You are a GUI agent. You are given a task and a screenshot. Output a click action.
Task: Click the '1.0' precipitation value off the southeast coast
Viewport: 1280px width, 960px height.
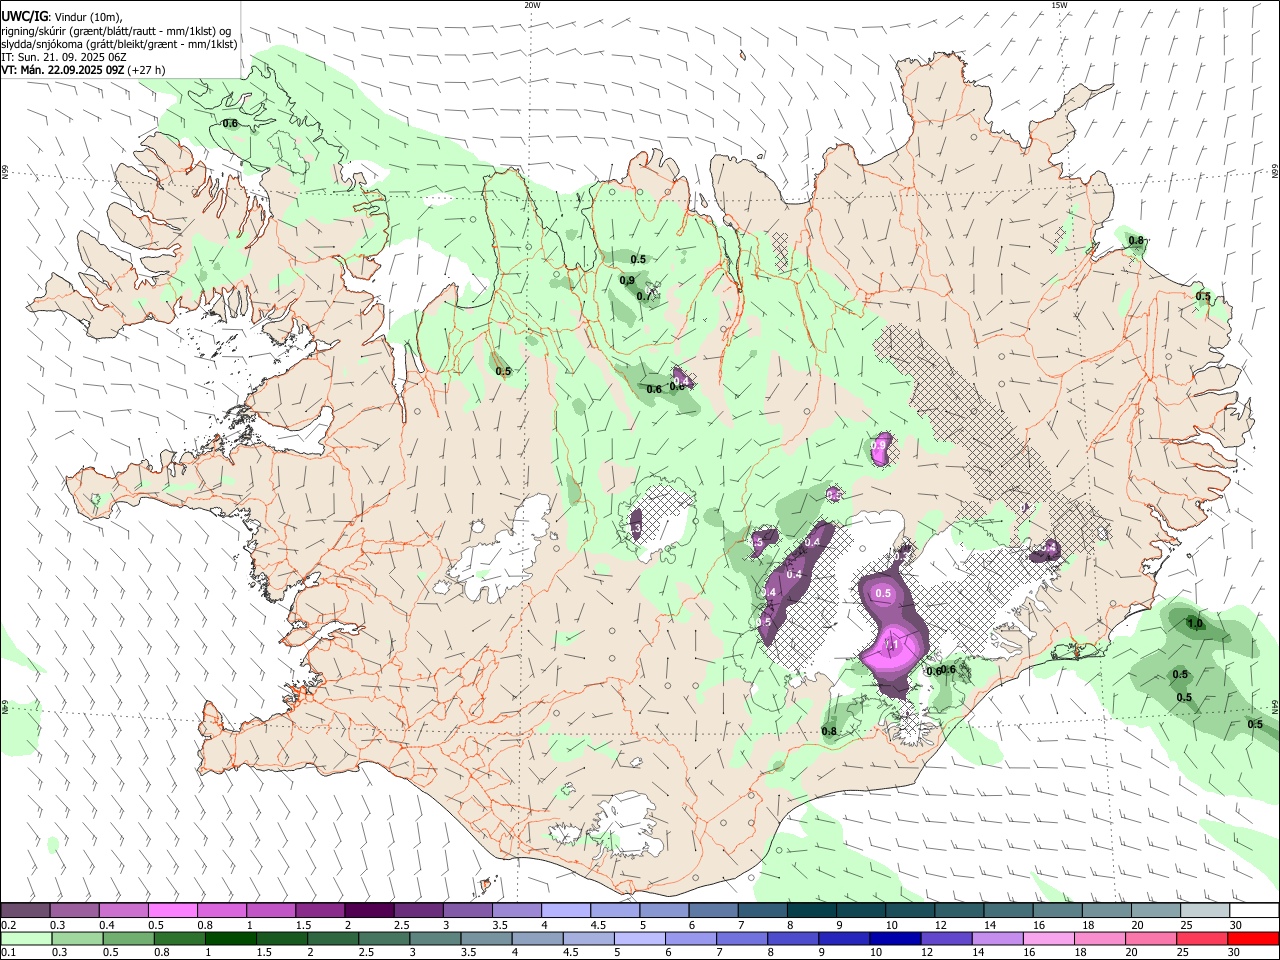click(1194, 624)
